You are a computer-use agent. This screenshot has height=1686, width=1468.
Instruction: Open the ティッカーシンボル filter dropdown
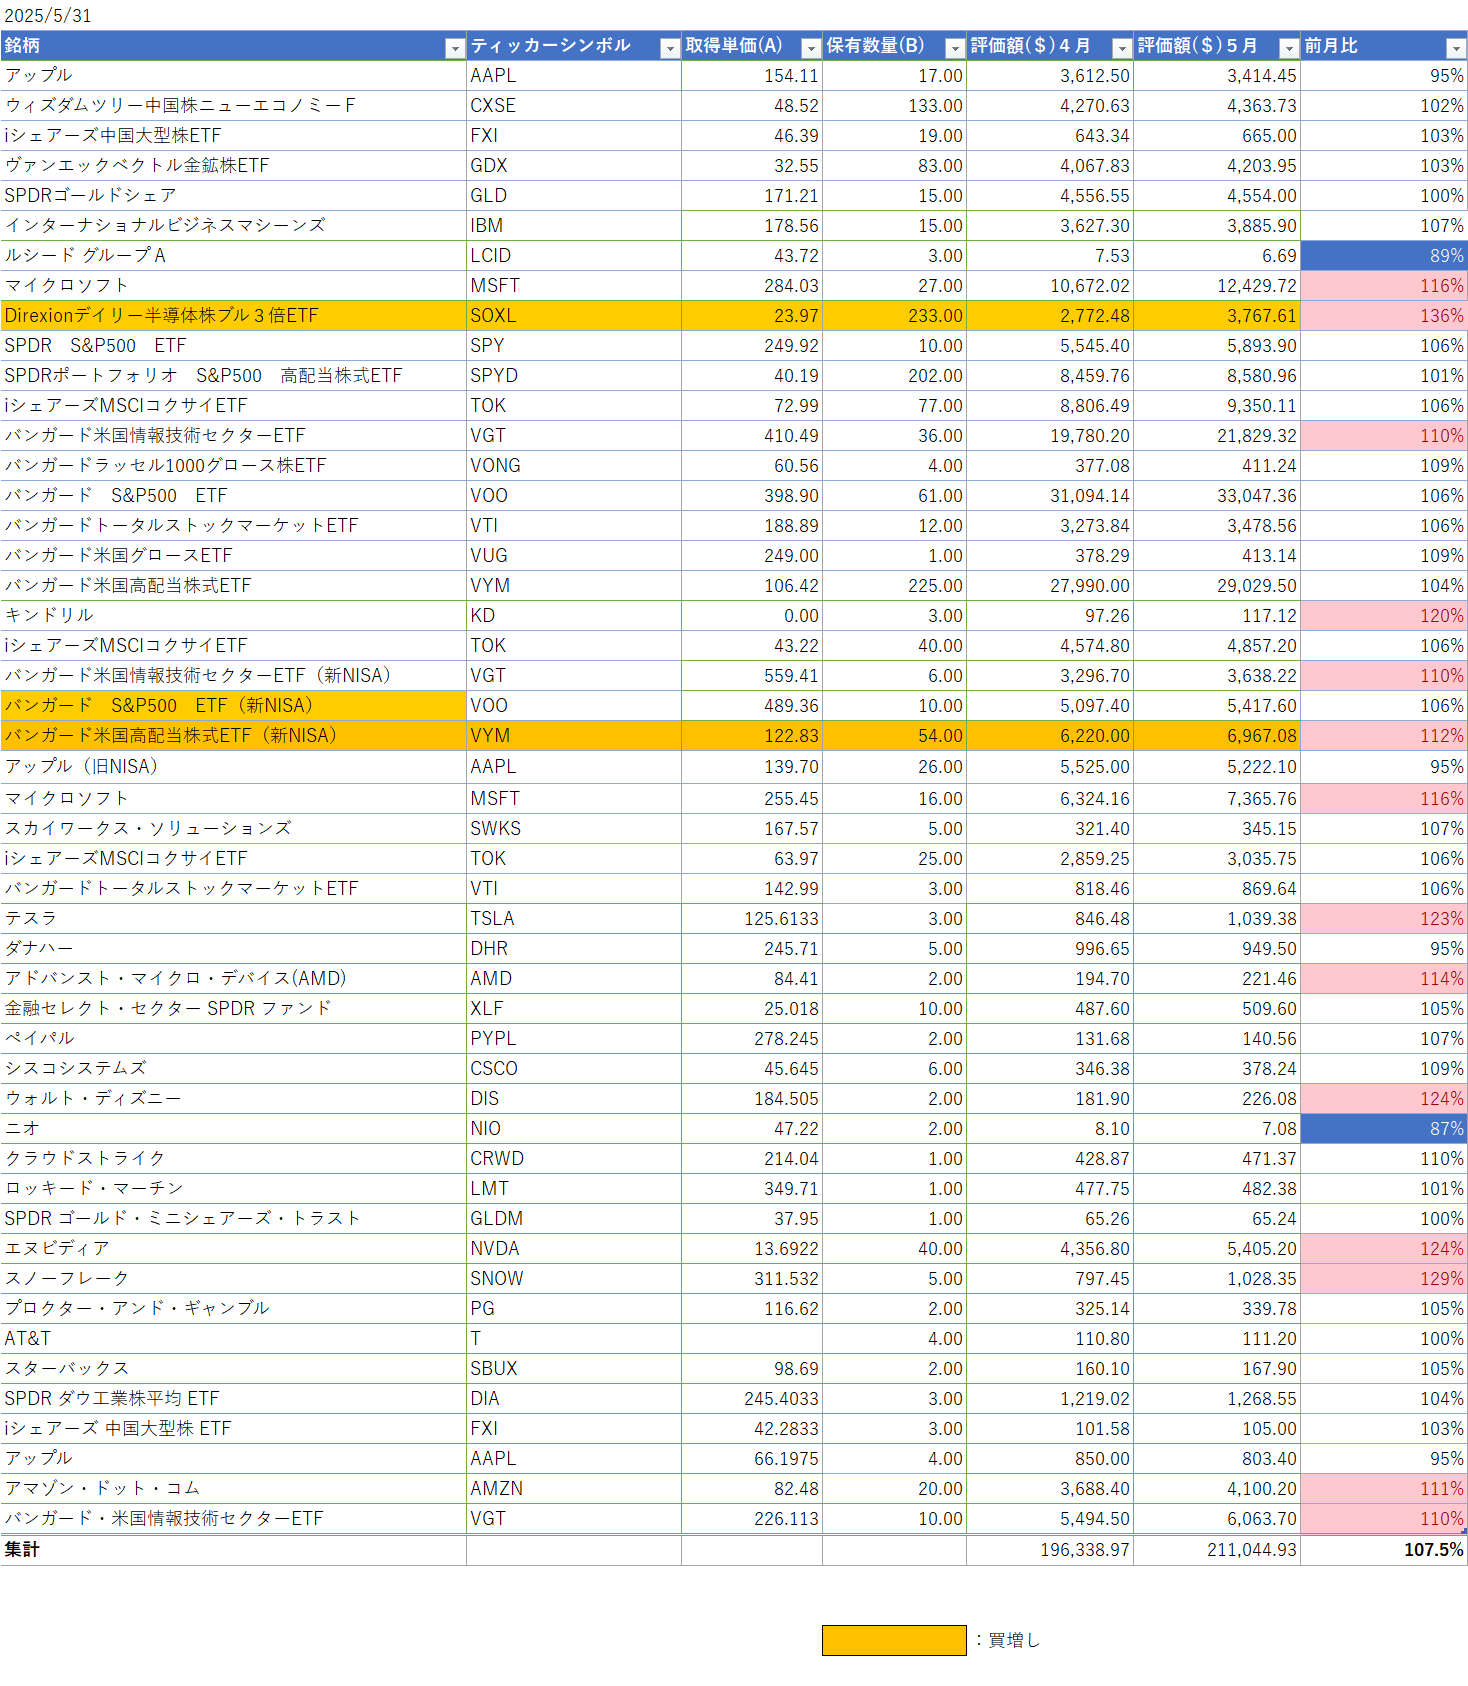[670, 48]
